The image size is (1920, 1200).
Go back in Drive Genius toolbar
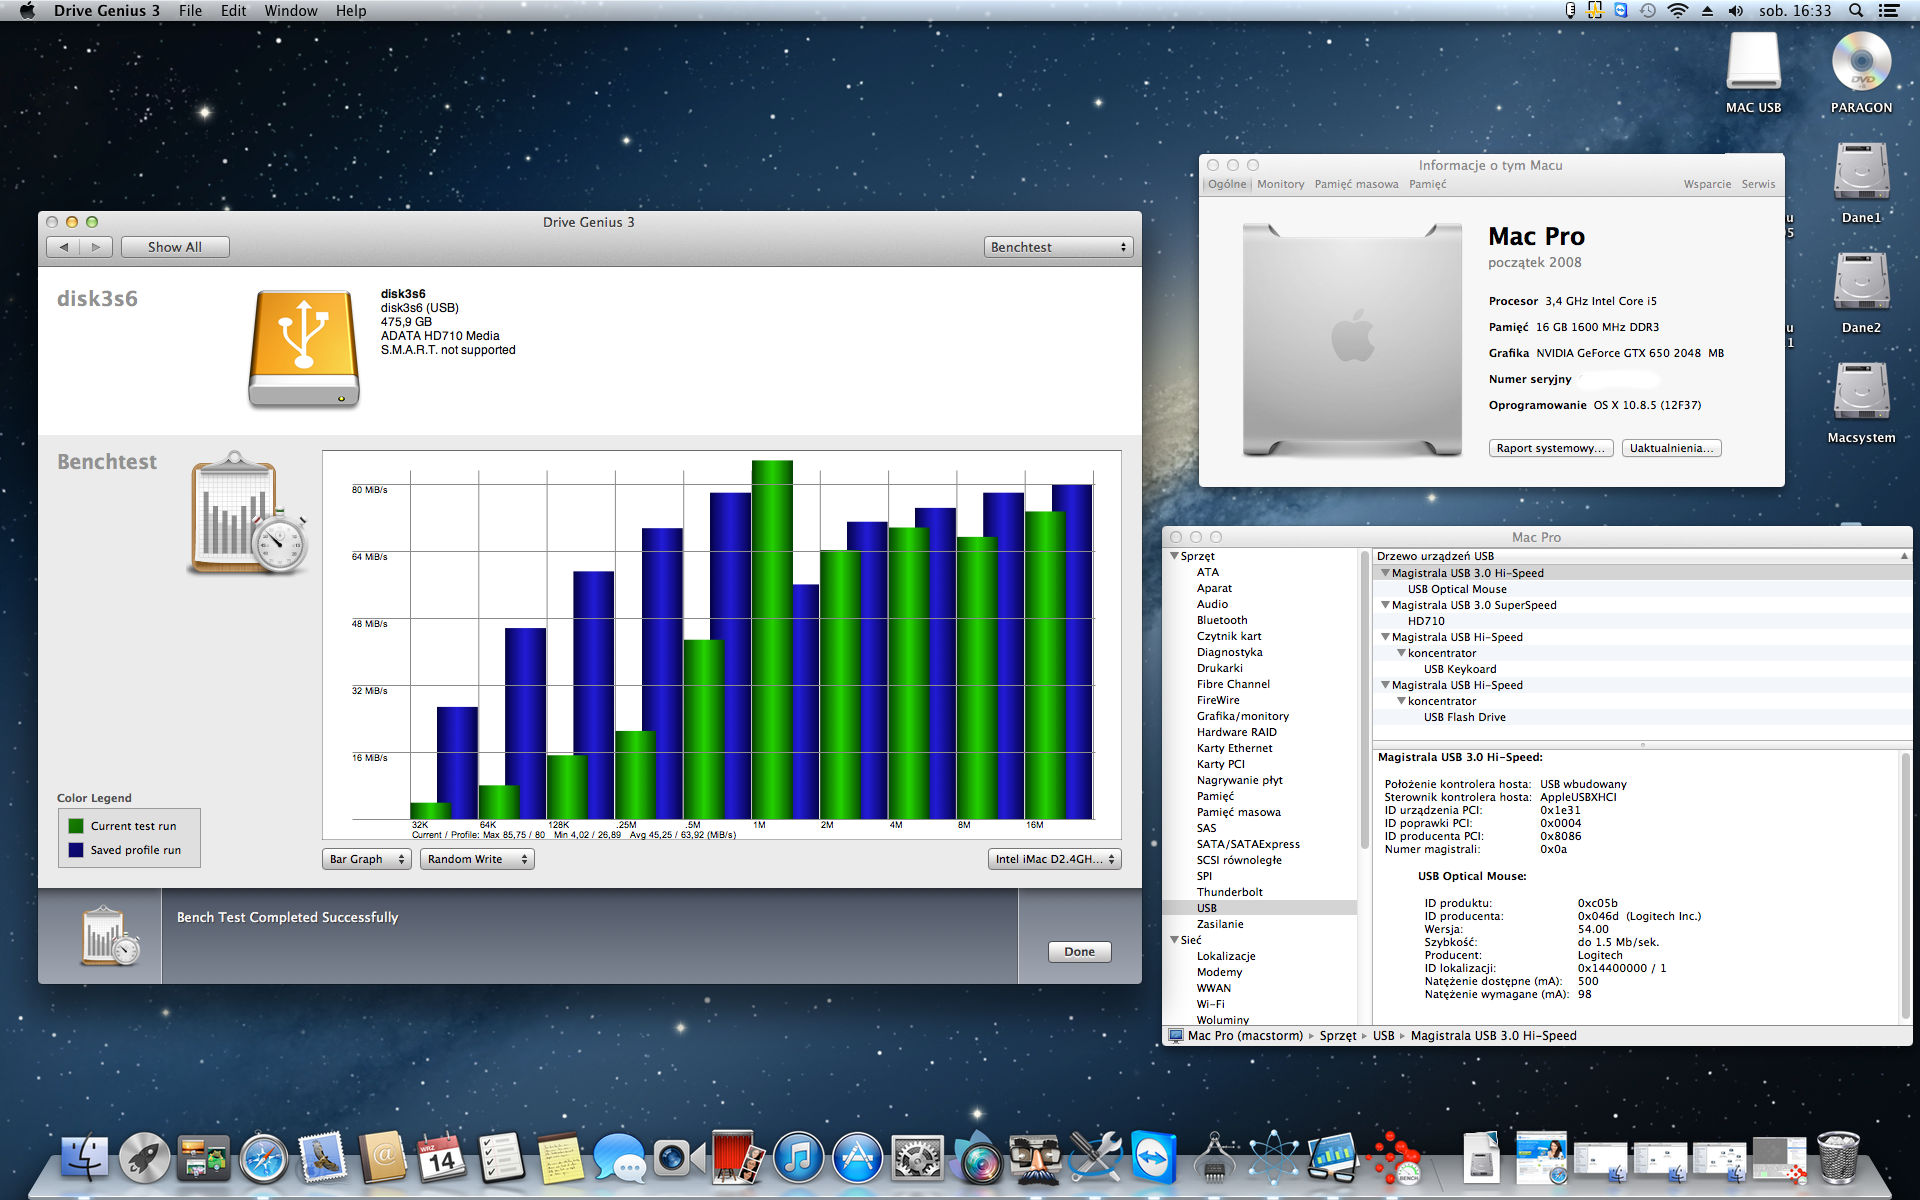click(64, 247)
